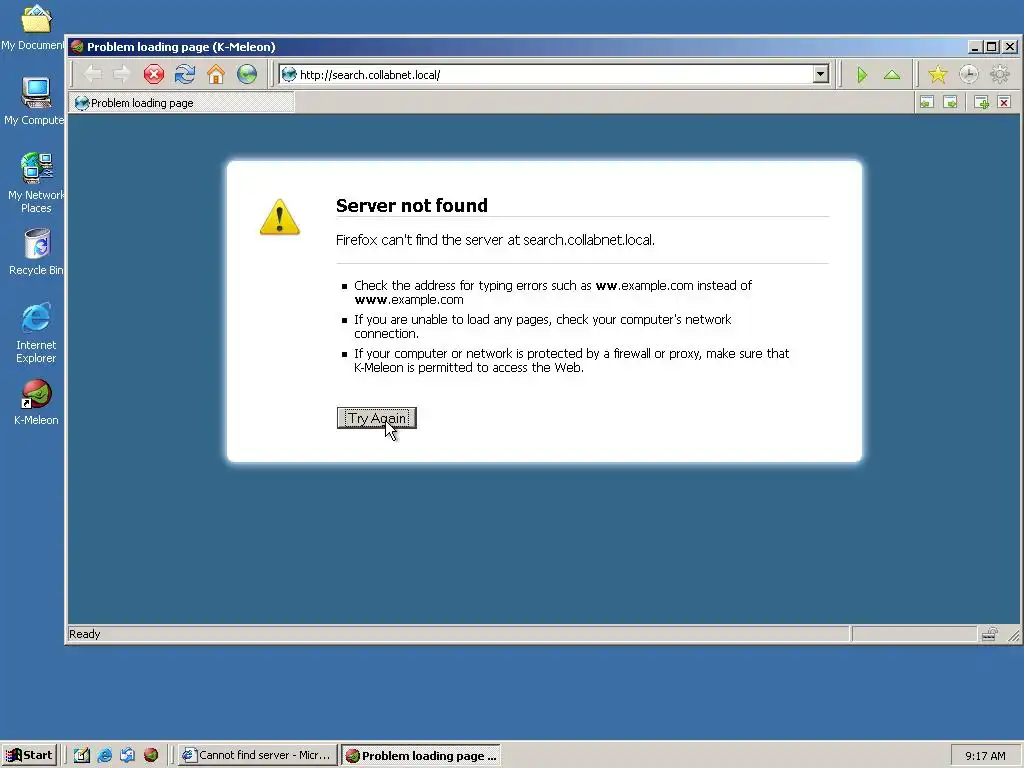The width and height of the screenshot is (1024, 768).
Task: Click the green Up triangle icon
Action: click(x=892, y=75)
